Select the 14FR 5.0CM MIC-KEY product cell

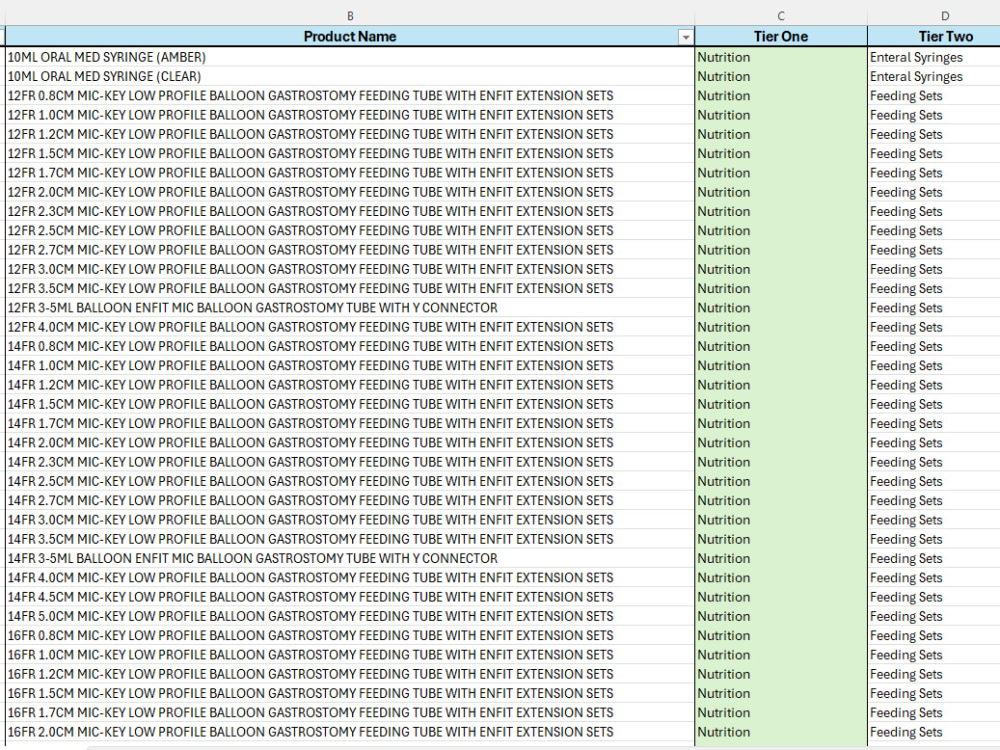pos(349,616)
